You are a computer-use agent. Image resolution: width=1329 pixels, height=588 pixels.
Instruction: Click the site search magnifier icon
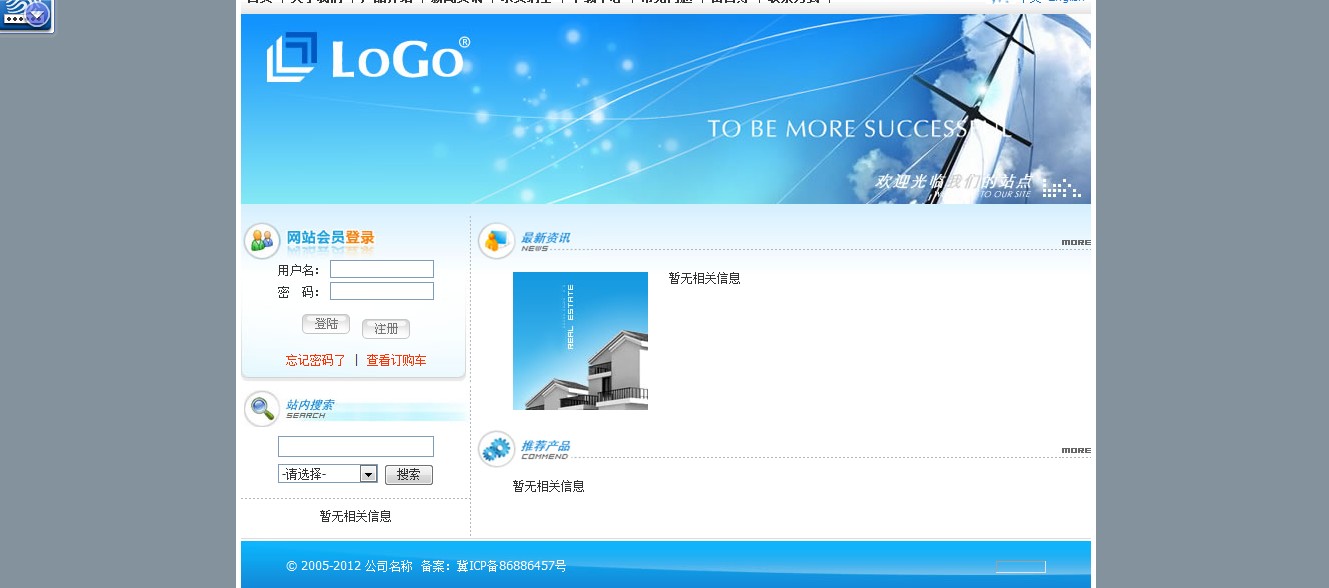[262, 409]
